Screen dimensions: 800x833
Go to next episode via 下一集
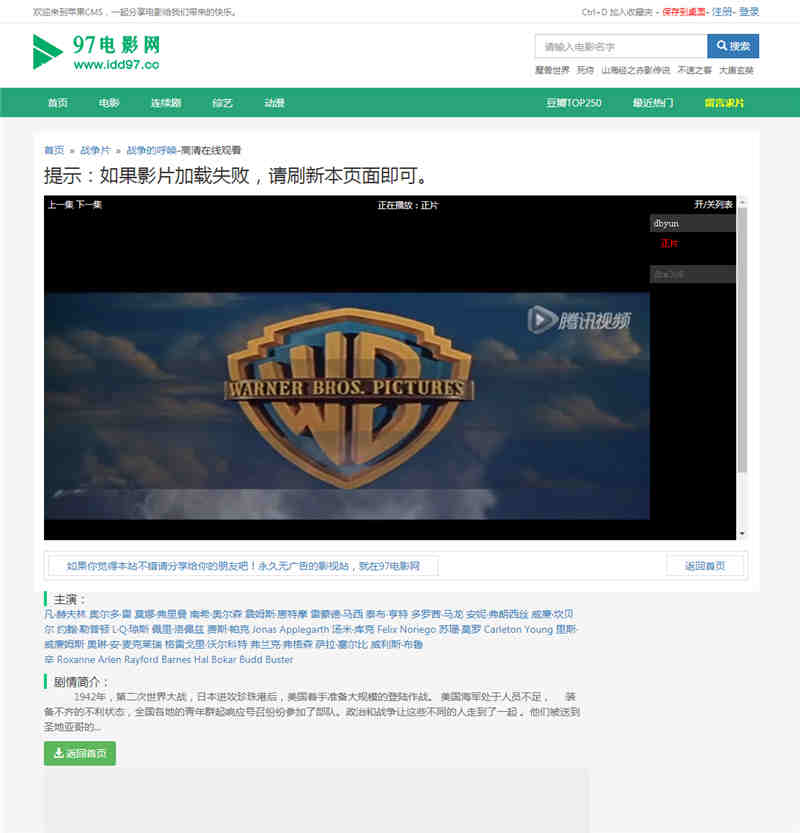(89, 205)
